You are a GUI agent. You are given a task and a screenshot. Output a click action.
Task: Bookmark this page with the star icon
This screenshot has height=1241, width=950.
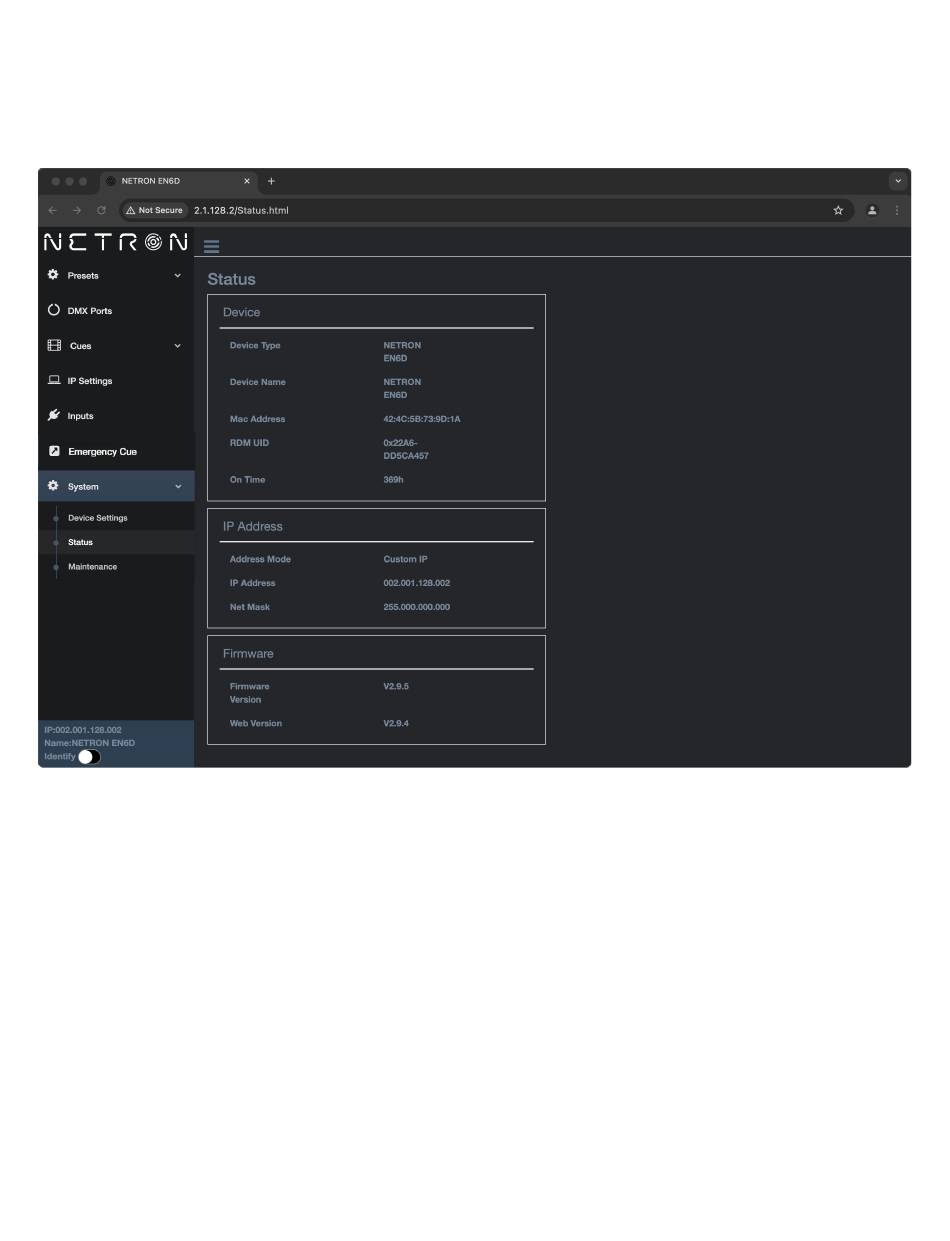(838, 210)
